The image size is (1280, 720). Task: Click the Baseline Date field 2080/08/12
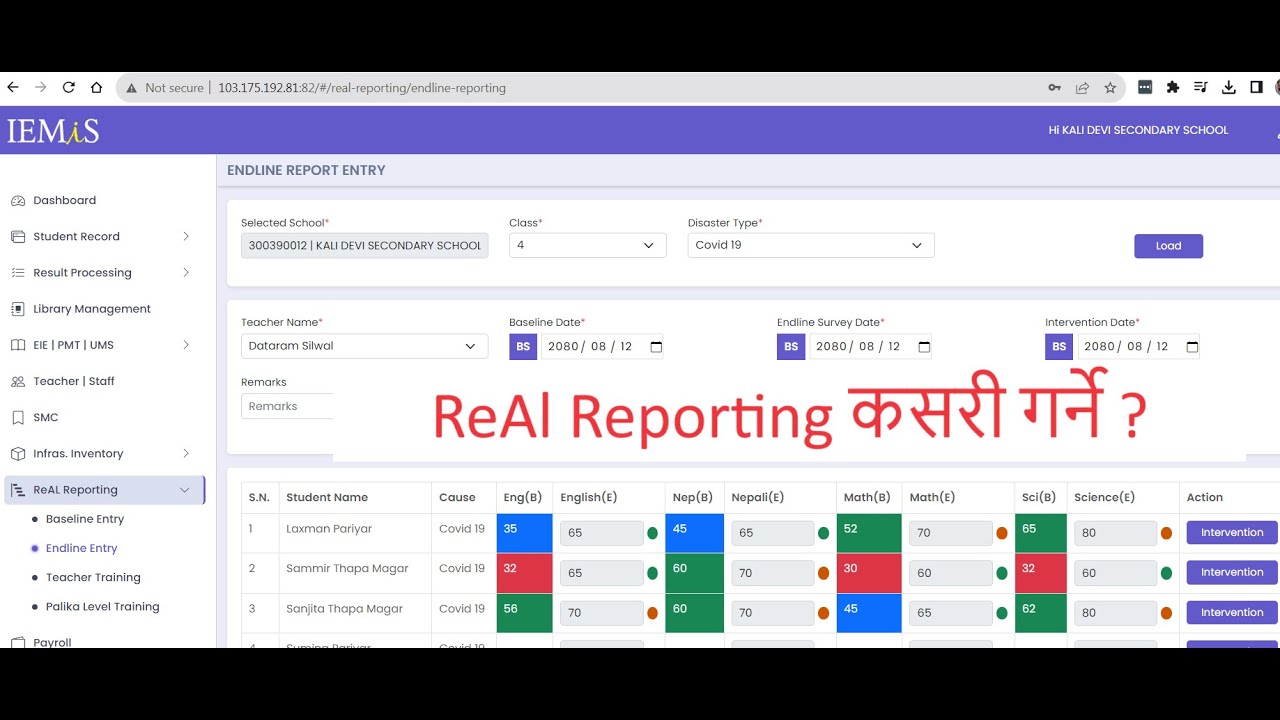coord(602,346)
